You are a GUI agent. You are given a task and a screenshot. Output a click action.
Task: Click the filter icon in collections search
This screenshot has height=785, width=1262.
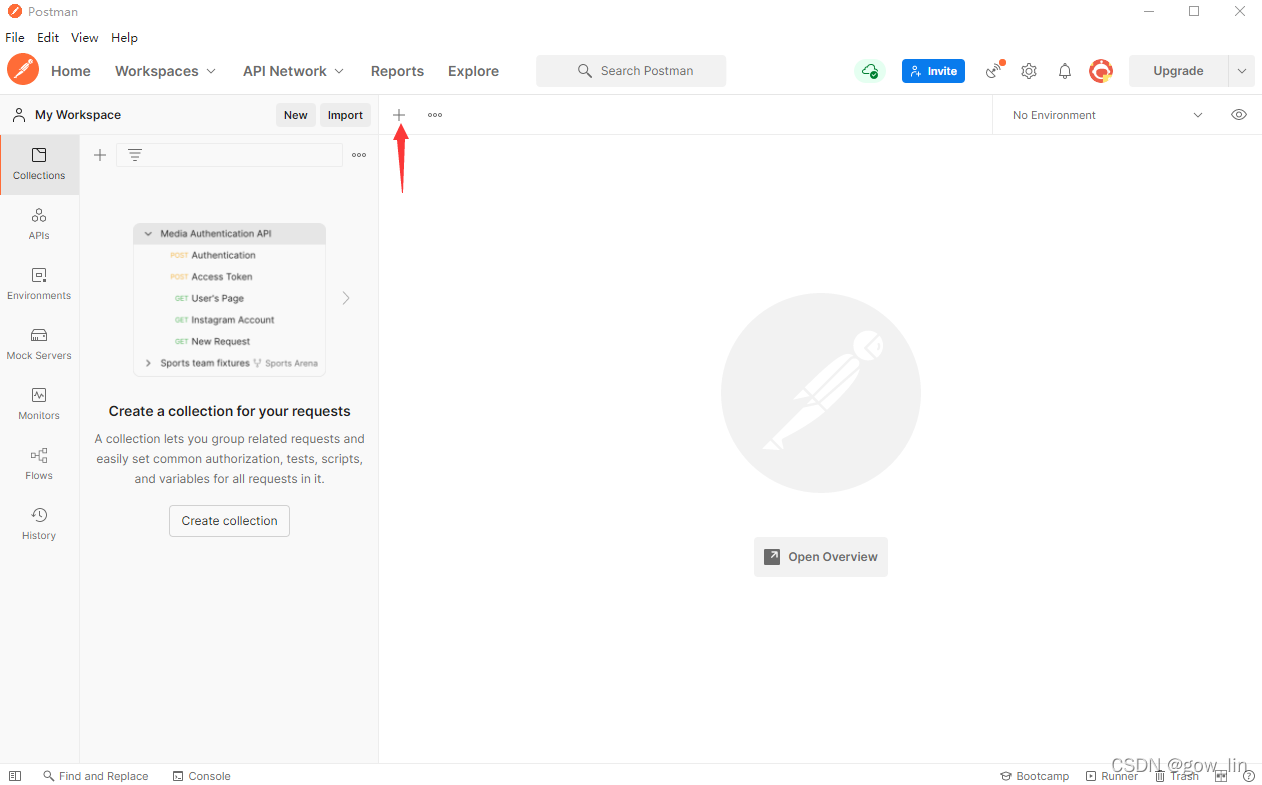(x=135, y=155)
